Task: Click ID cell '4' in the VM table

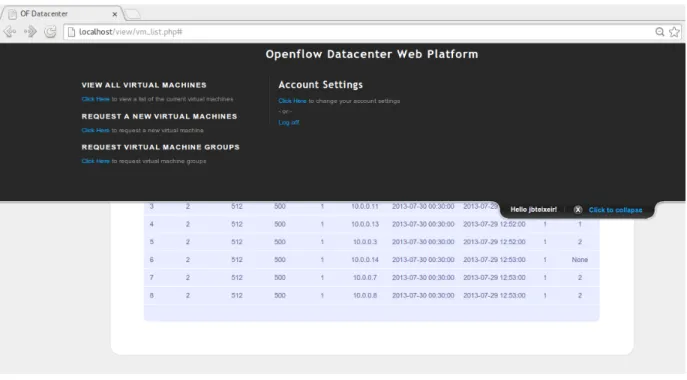Action: pos(152,224)
